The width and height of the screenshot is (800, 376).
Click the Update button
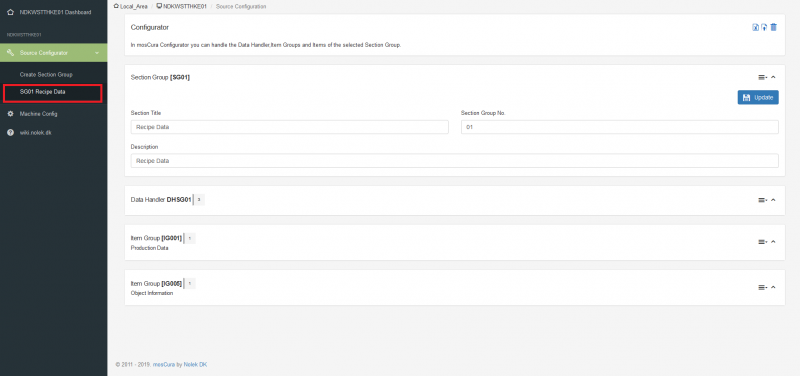[758, 97]
